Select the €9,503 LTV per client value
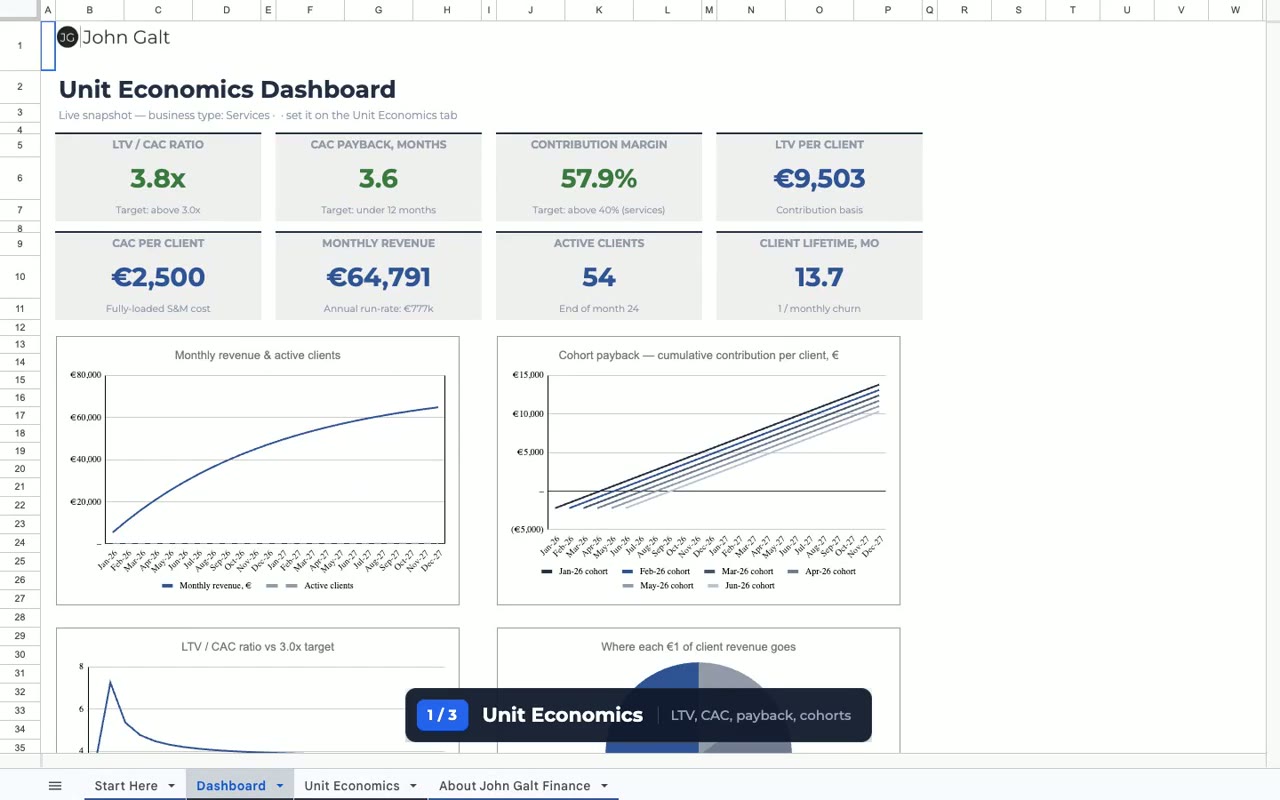Viewport: 1280px width, 800px height. 819,178
